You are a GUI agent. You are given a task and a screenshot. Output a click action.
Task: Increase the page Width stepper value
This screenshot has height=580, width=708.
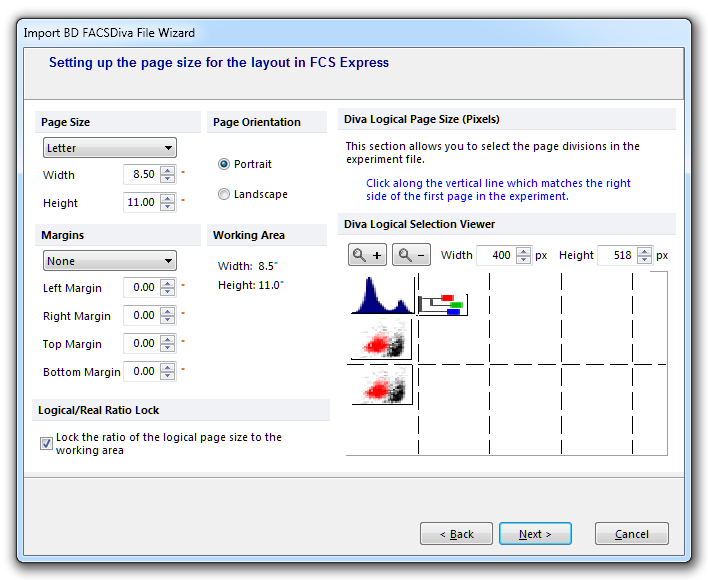coord(167,170)
